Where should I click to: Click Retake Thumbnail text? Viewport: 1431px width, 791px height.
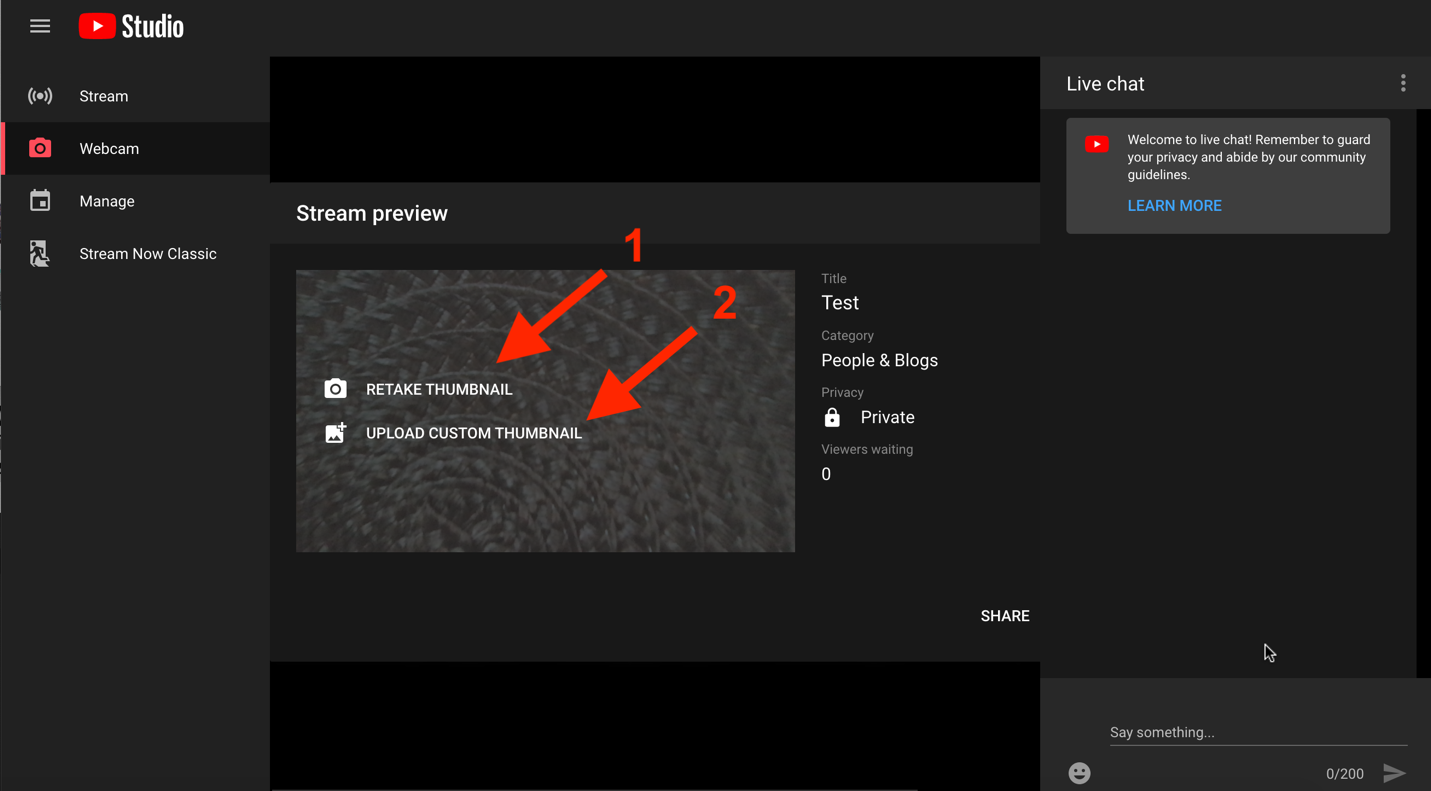[439, 389]
